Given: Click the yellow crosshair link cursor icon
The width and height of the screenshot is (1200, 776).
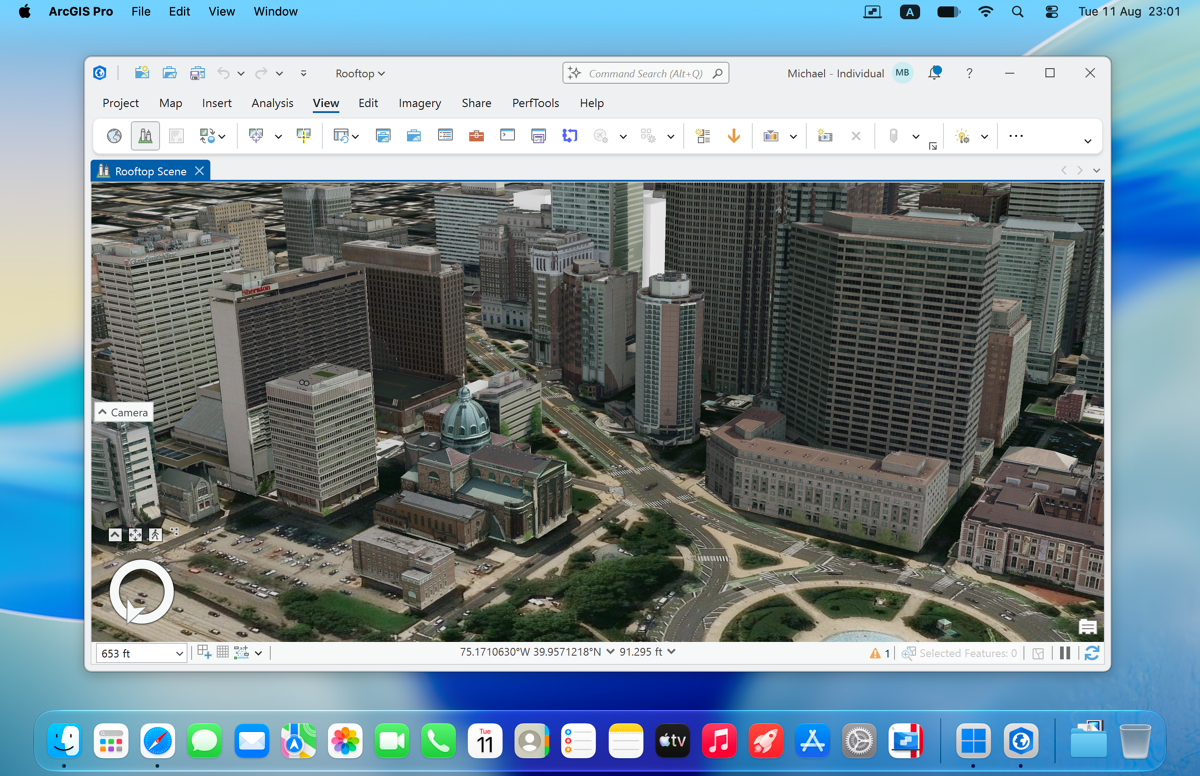Looking at the screenshot, I should pos(304,136).
